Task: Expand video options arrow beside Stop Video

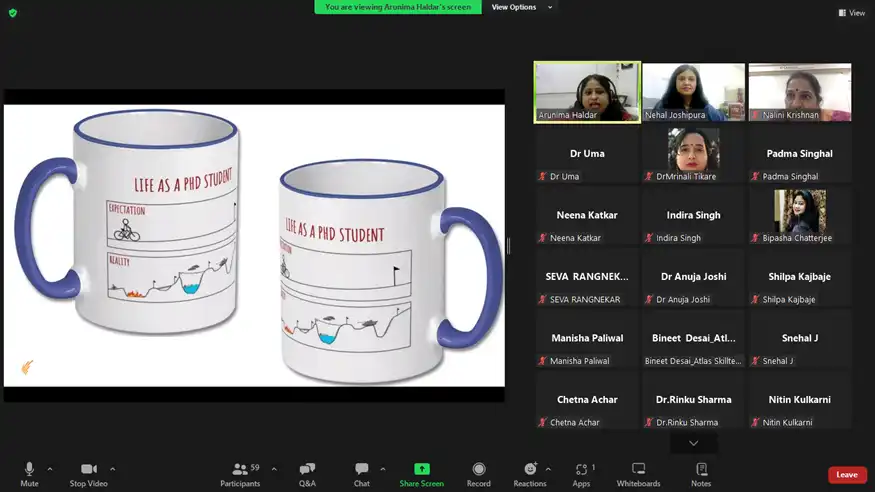Action: coord(112,468)
